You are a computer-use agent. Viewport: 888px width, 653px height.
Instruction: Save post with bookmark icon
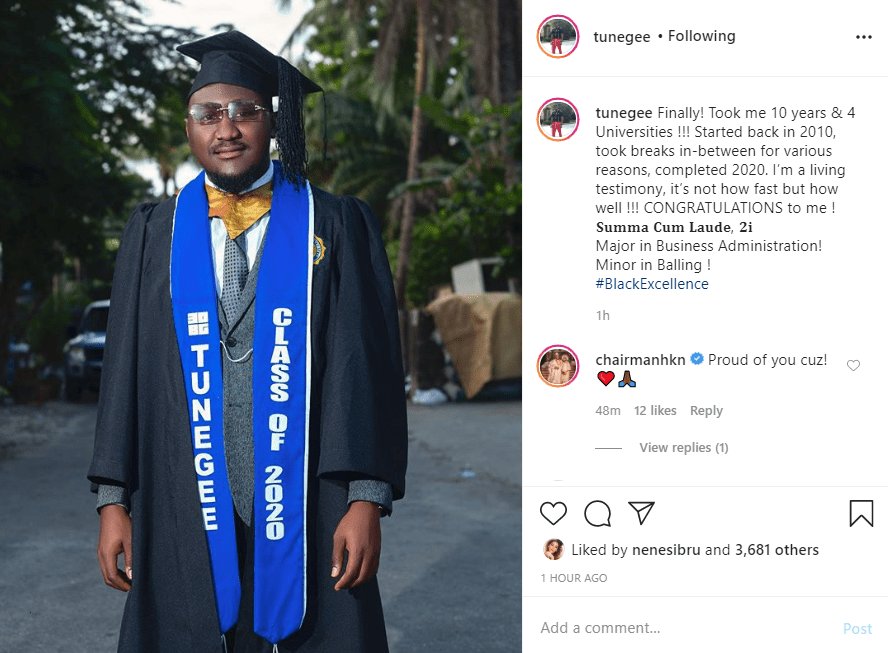[861, 514]
